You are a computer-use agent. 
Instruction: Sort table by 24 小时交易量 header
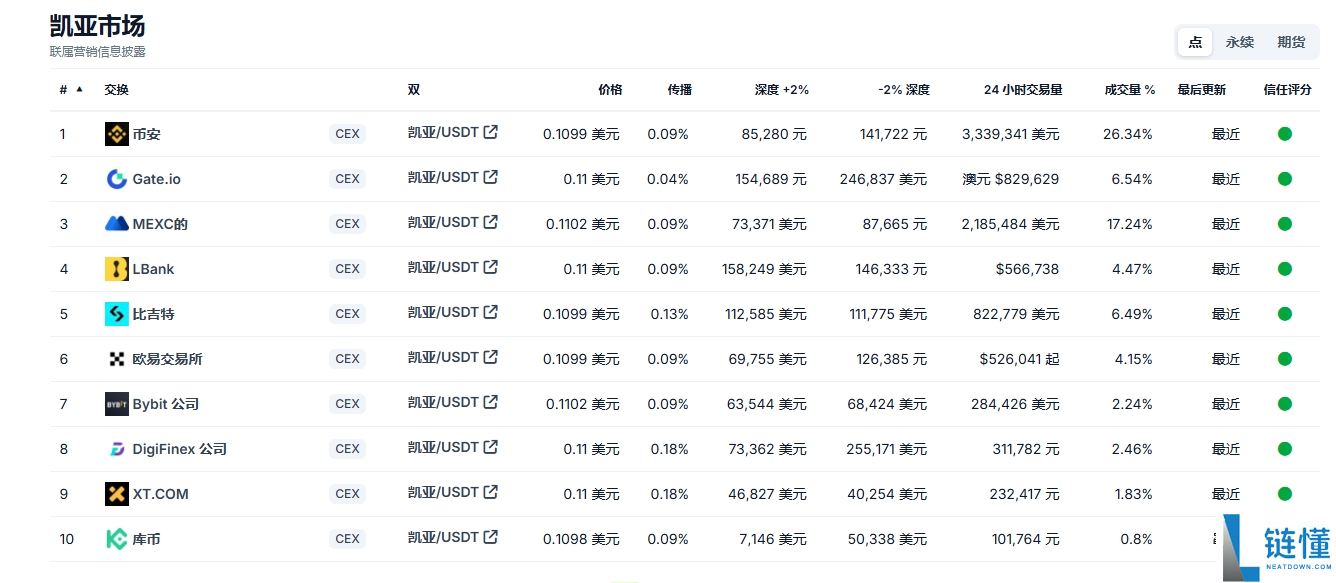click(1023, 90)
